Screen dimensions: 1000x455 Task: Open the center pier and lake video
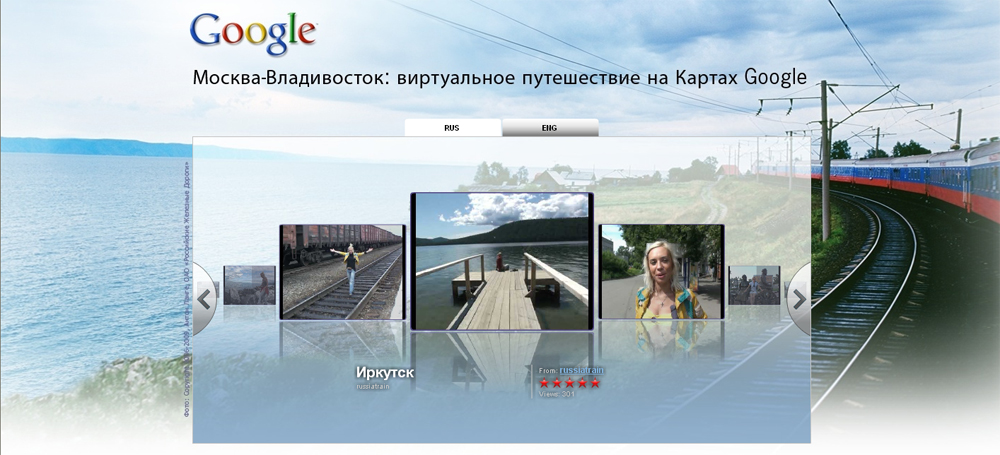click(502, 261)
